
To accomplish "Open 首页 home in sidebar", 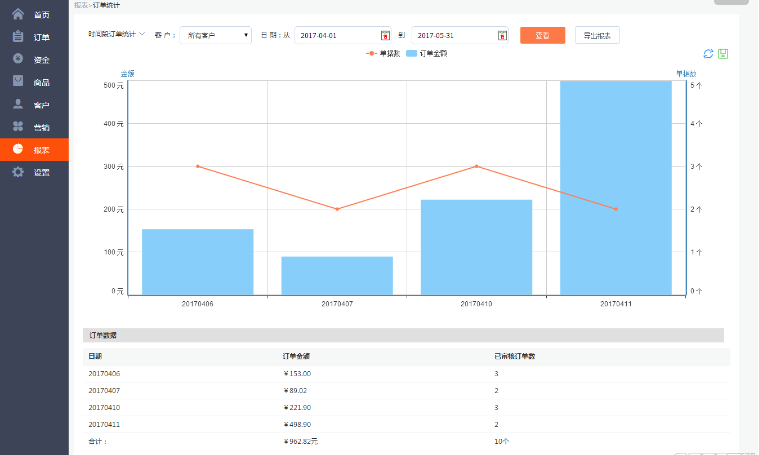I will (x=34, y=15).
